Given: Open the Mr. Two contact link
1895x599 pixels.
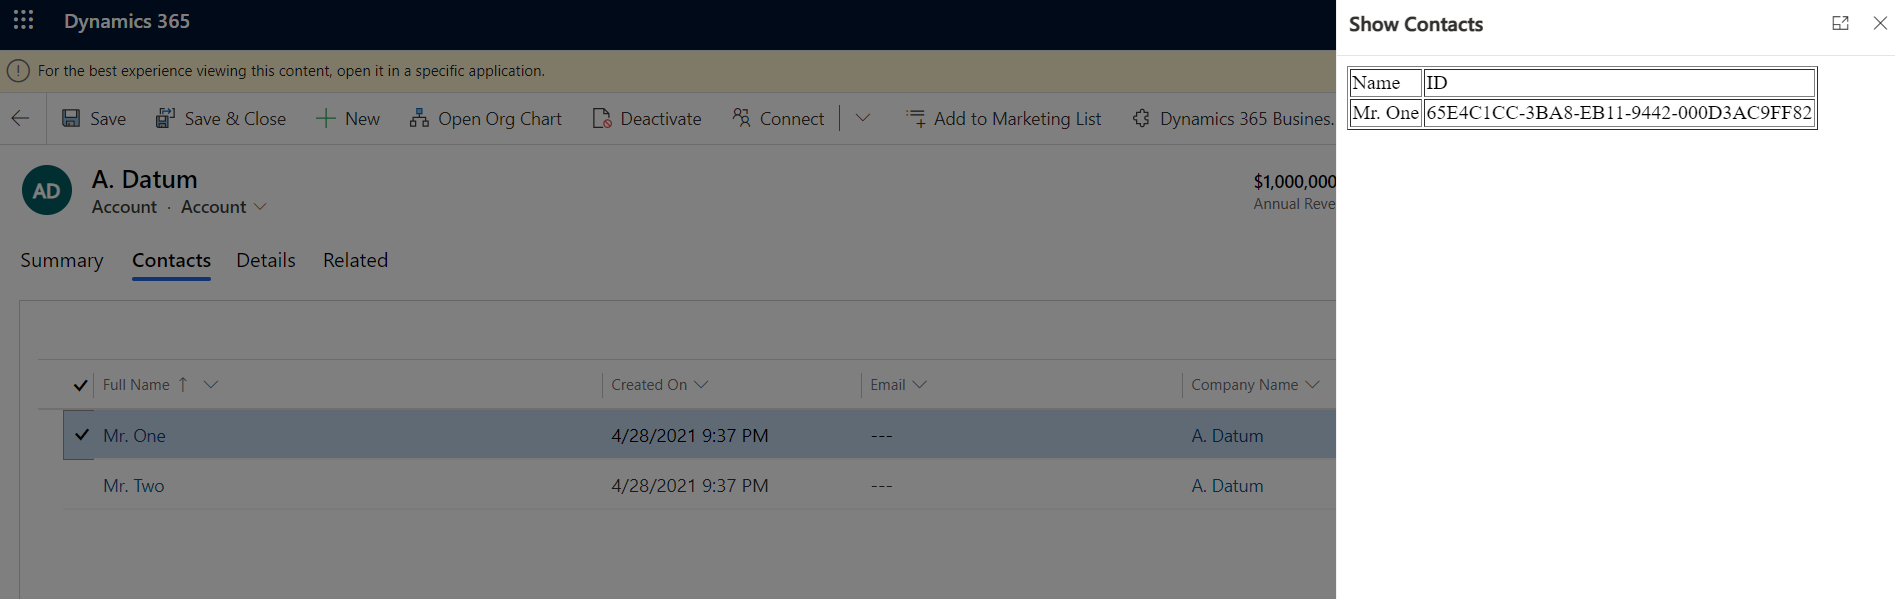Looking at the screenshot, I should point(133,486).
